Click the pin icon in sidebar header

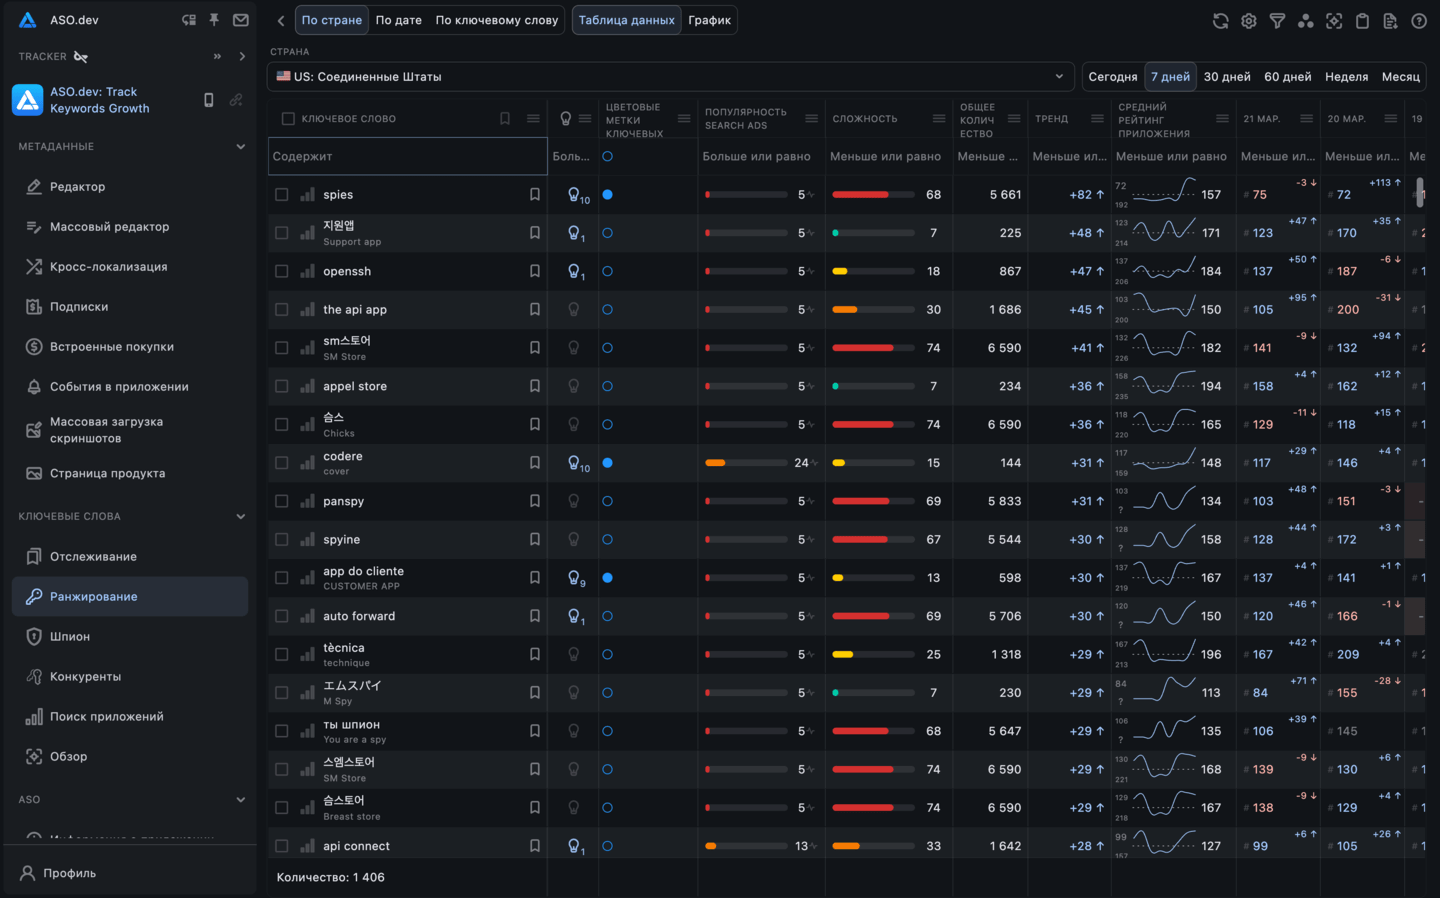[214, 20]
